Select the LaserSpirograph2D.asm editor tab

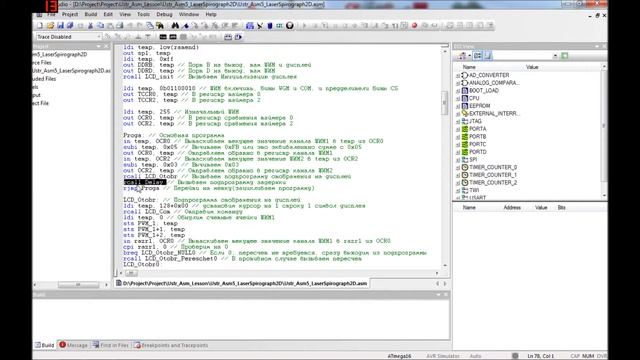[x=242, y=283]
